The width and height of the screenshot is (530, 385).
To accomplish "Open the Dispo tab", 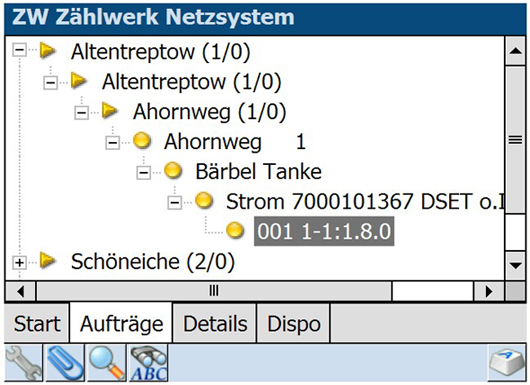I will pyautogui.click(x=293, y=324).
